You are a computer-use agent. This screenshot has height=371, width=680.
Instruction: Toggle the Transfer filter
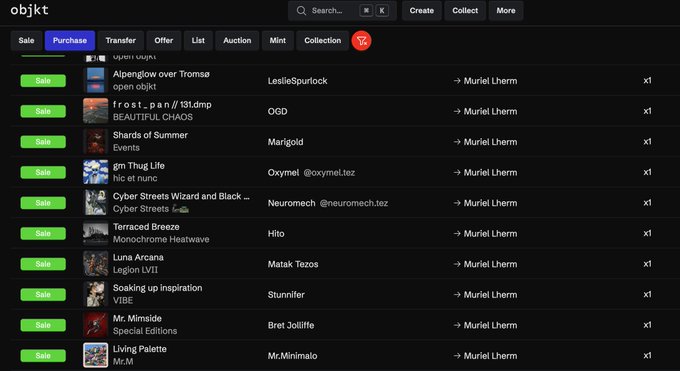121,40
